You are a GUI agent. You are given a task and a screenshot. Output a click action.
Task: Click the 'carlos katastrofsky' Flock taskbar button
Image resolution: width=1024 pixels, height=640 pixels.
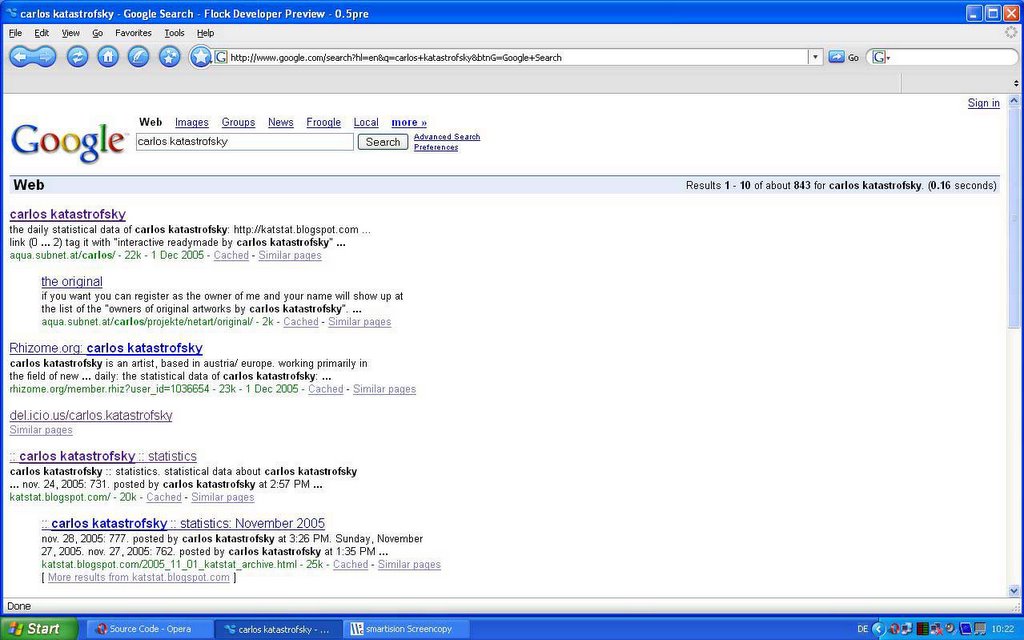click(x=278, y=629)
